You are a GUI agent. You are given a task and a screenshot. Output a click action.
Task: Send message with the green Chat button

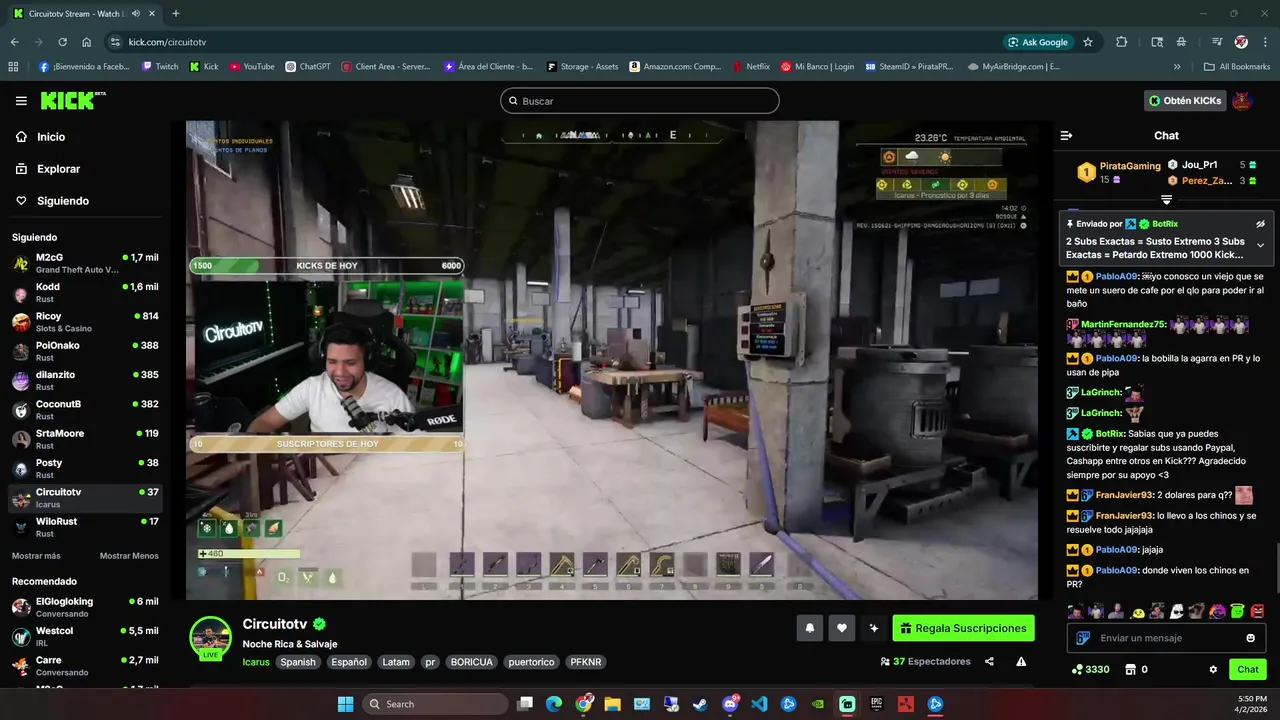click(1248, 669)
